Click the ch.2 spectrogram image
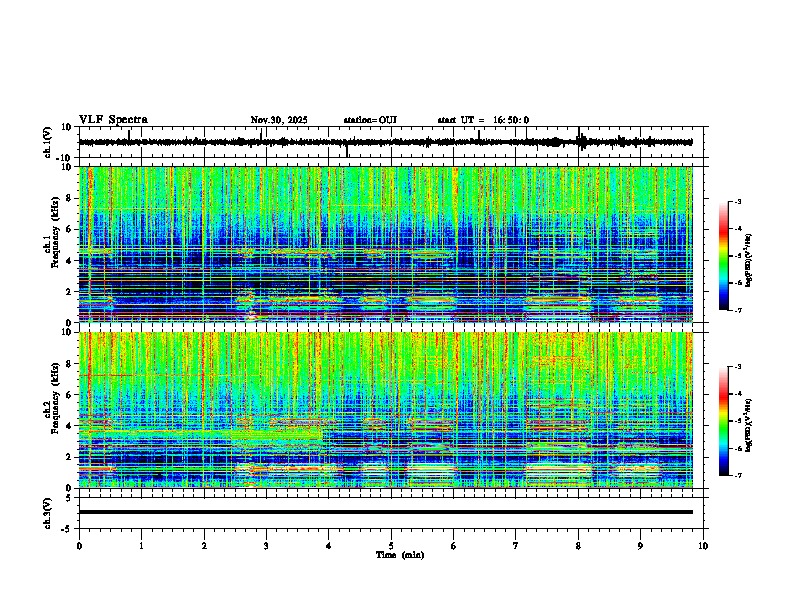The width and height of the screenshot is (792, 612). click(385, 410)
